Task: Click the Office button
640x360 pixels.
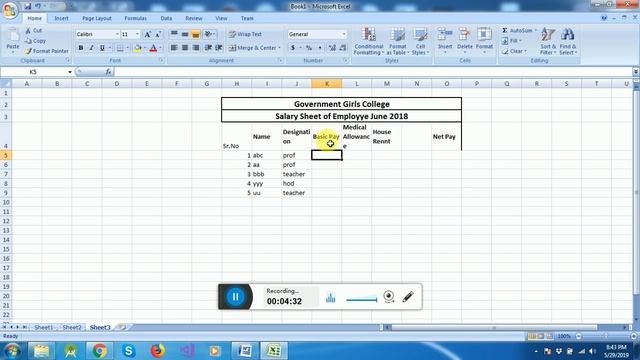Action: coord(10,10)
